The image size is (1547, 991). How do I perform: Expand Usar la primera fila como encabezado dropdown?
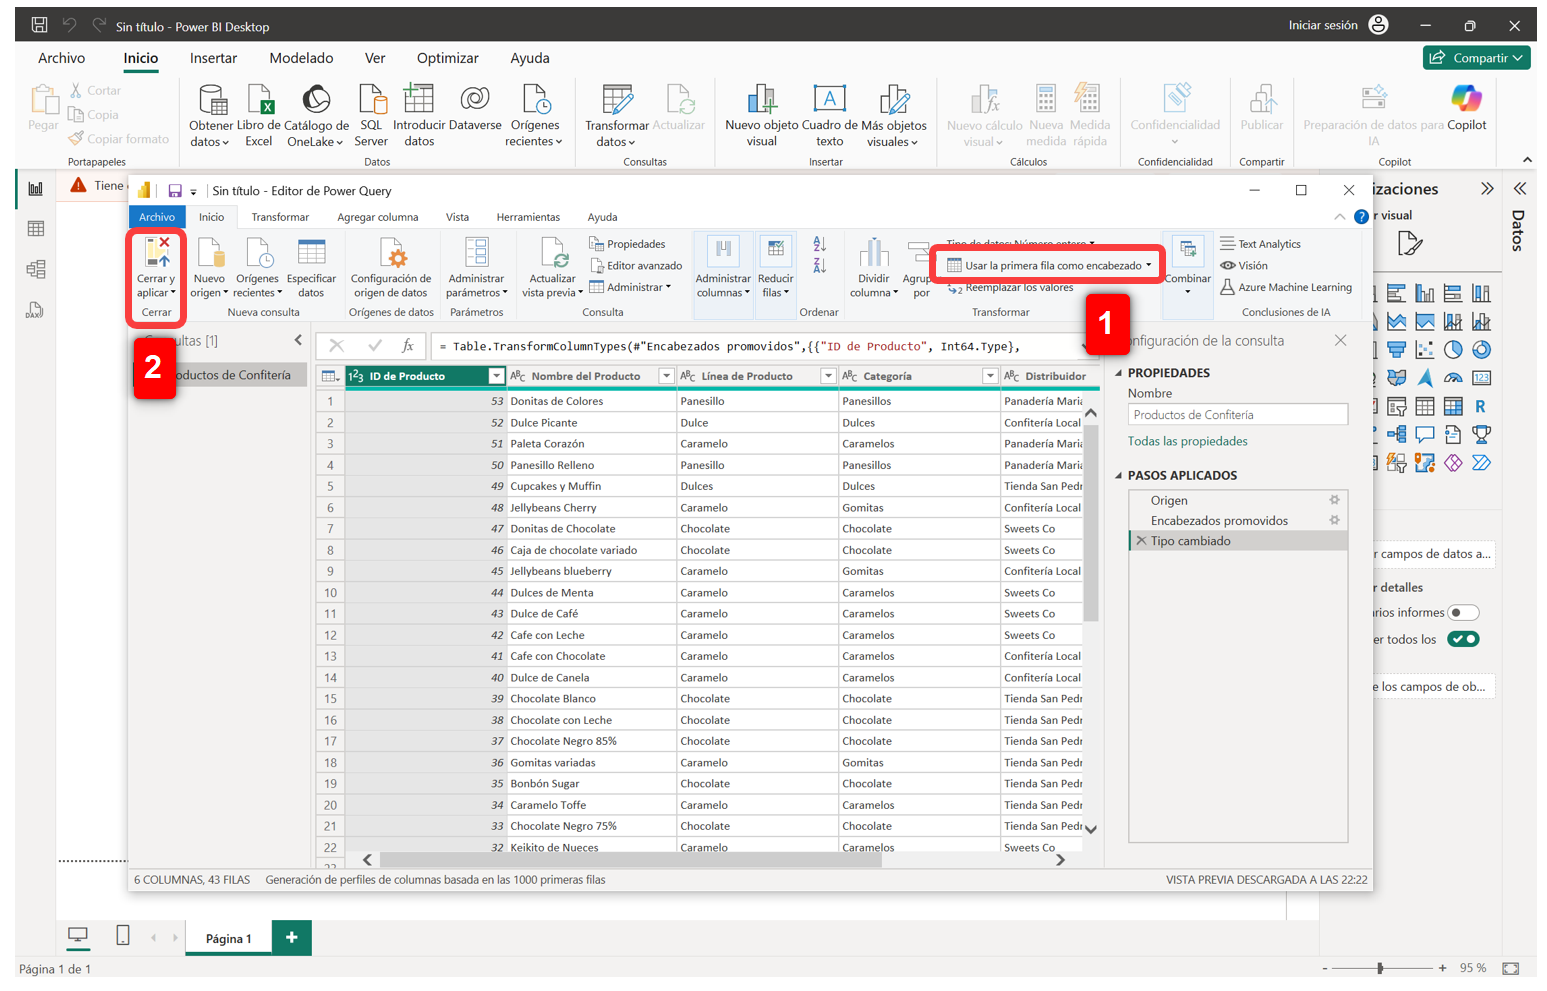1149,265
